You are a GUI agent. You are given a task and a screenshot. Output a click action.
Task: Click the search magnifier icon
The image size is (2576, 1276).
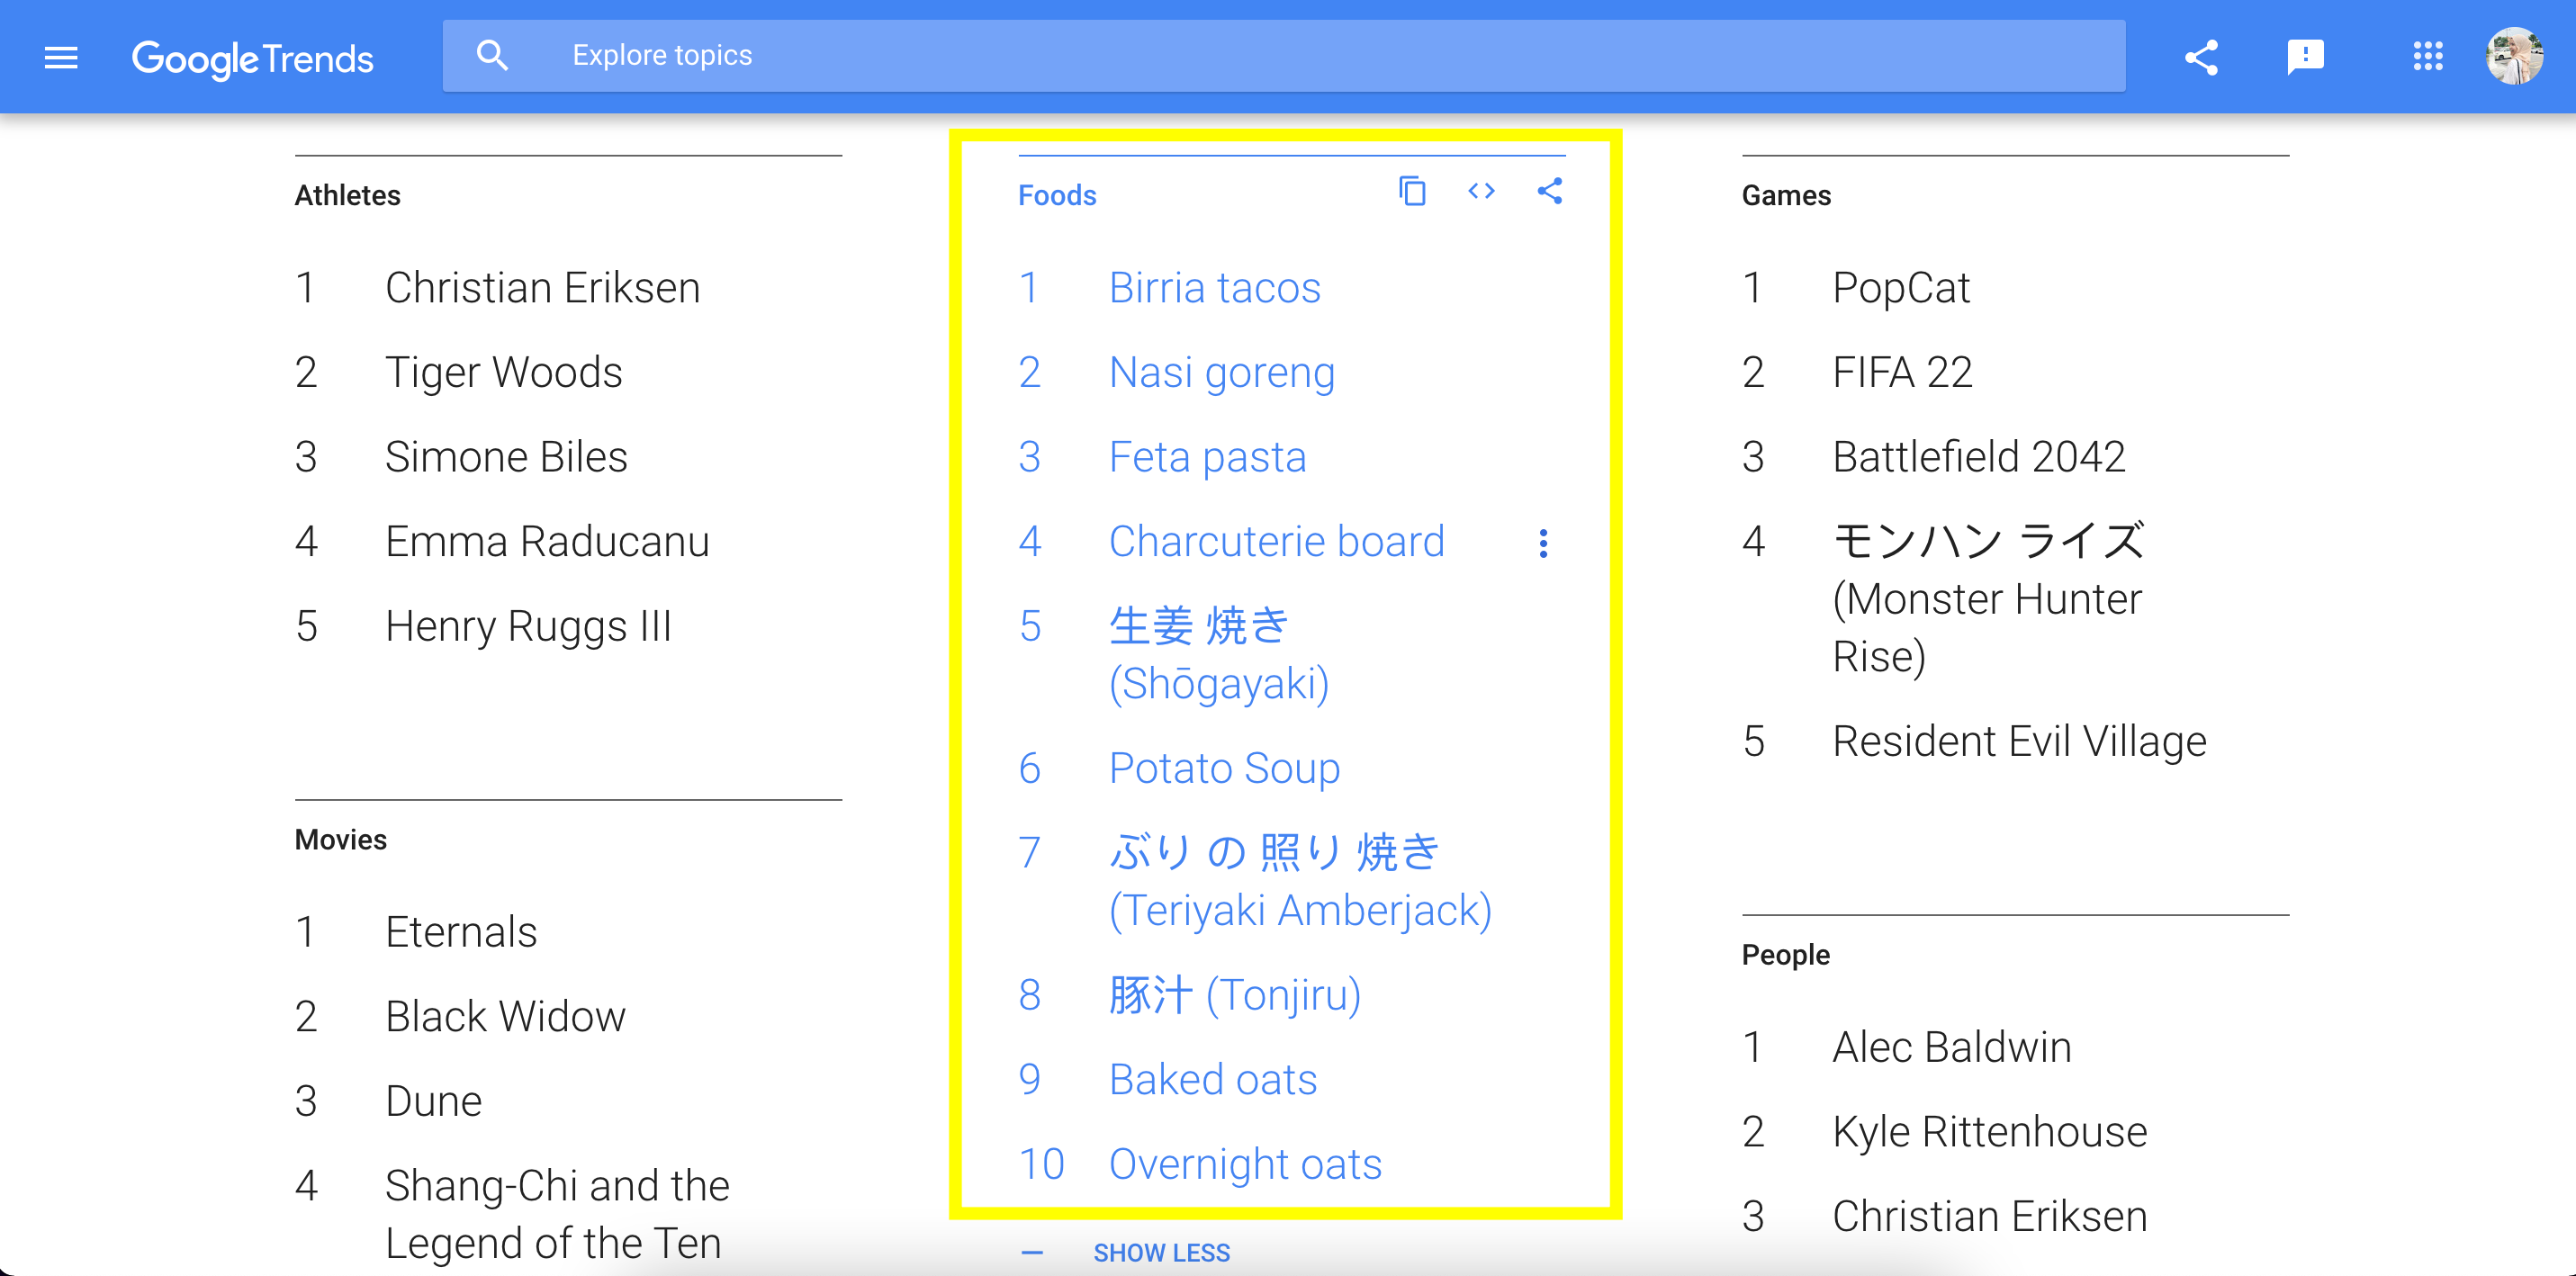coord(492,56)
